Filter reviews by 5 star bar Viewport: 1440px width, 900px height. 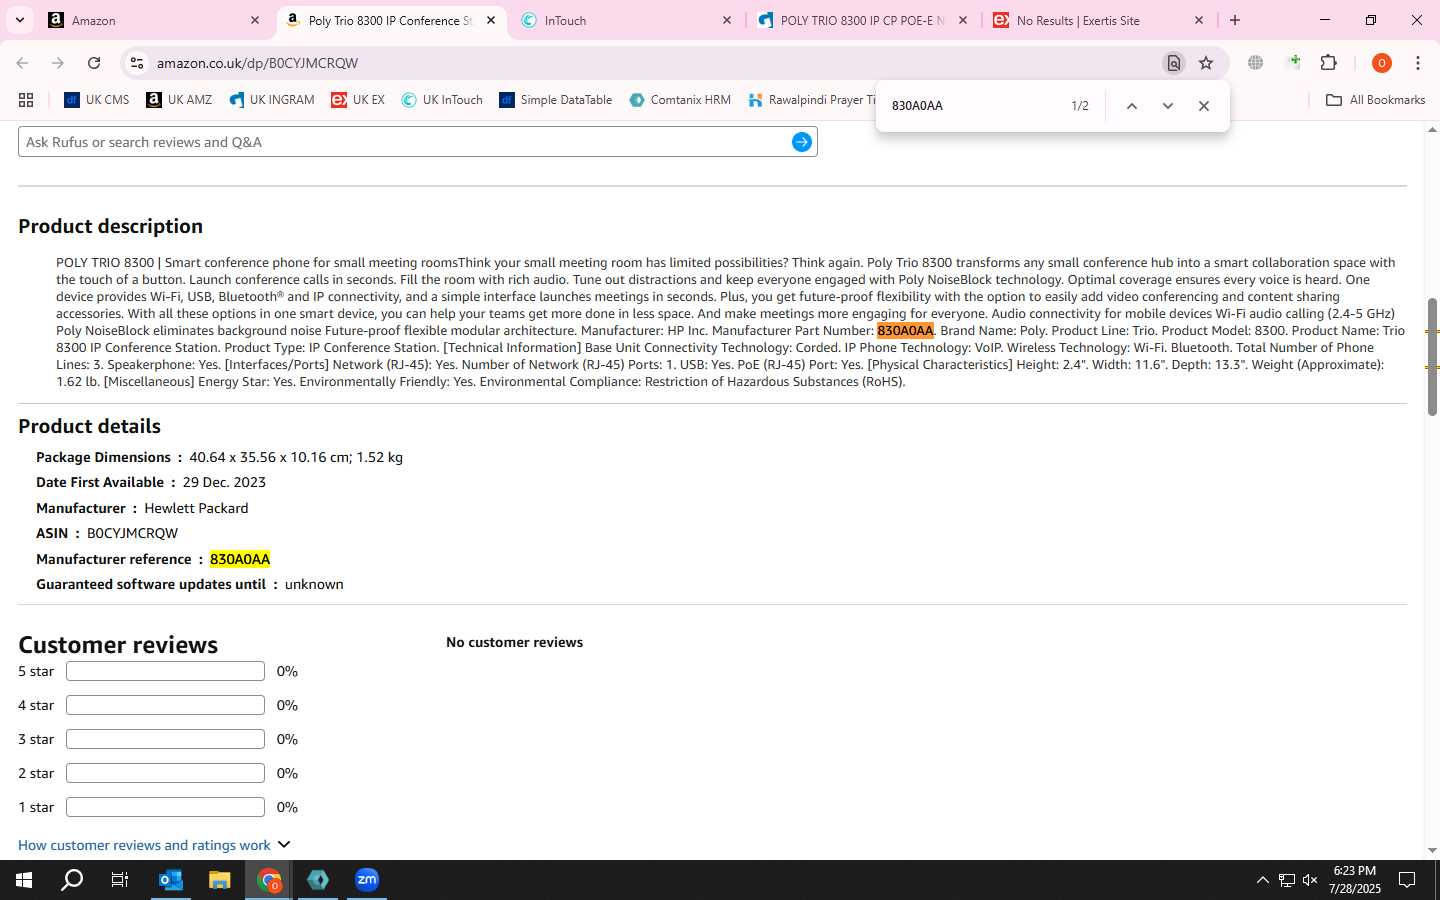(165, 671)
